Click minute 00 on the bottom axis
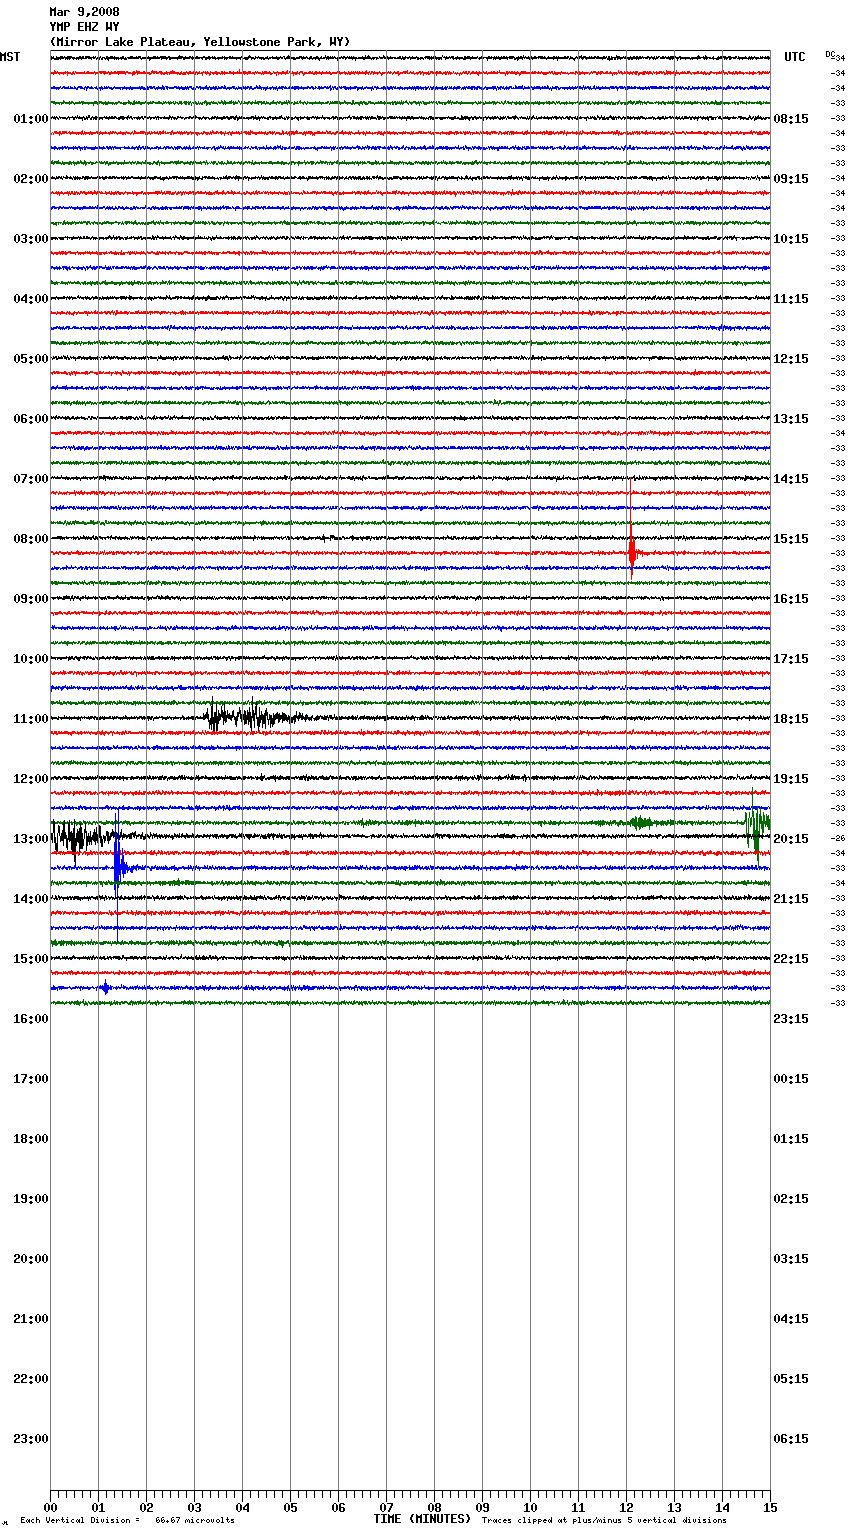 (x=50, y=1507)
